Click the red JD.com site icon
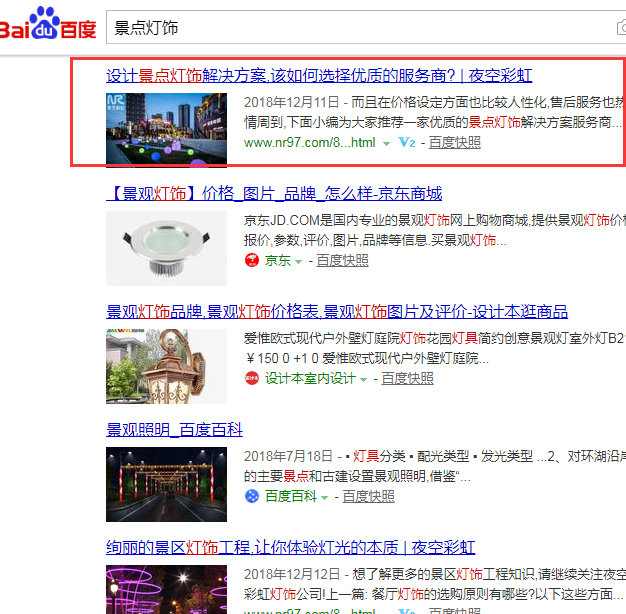Viewport: 626px width, 614px height. pos(252,260)
